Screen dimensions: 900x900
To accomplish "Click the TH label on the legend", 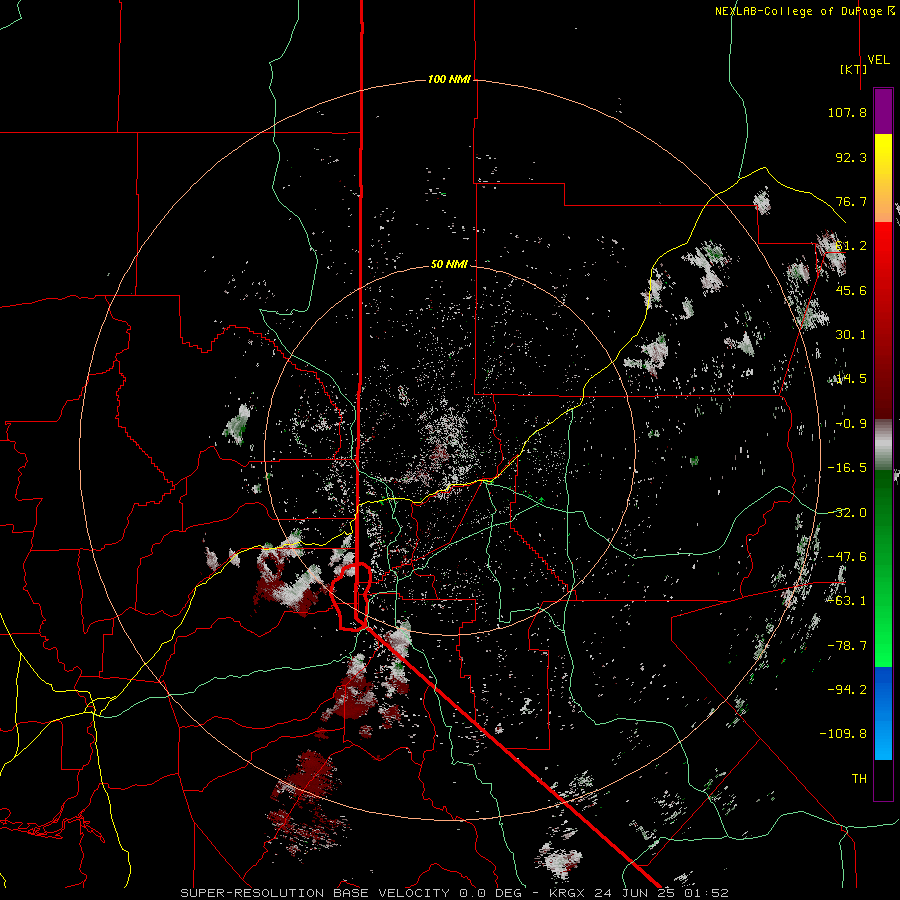I will (x=859, y=779).
